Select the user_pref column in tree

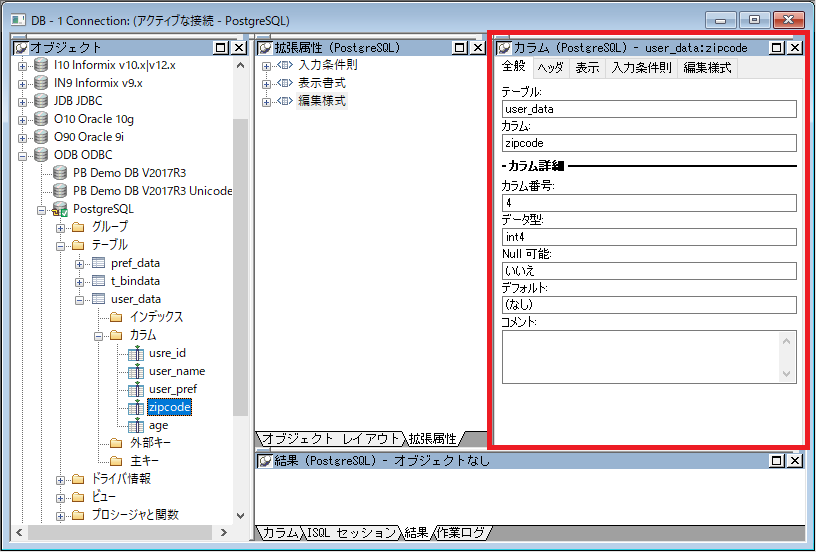point(173,389)
